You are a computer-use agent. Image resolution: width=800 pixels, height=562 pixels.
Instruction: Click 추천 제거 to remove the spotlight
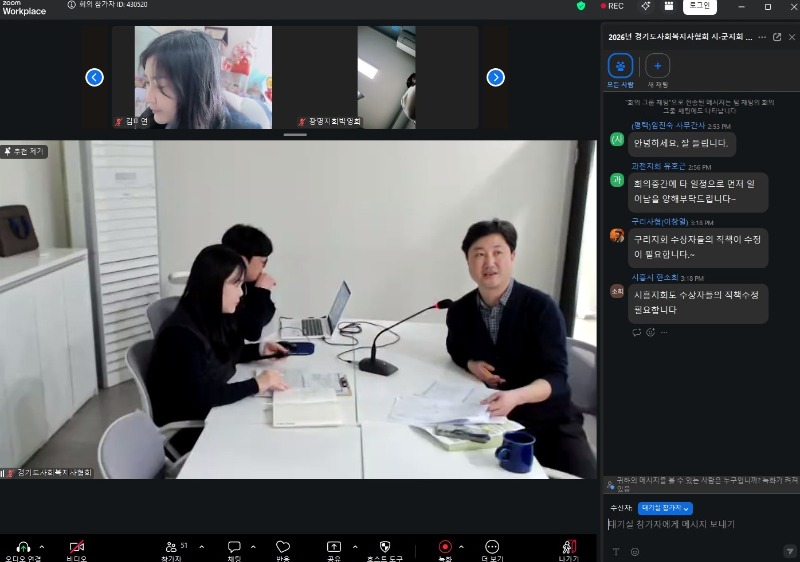point(24,151)
